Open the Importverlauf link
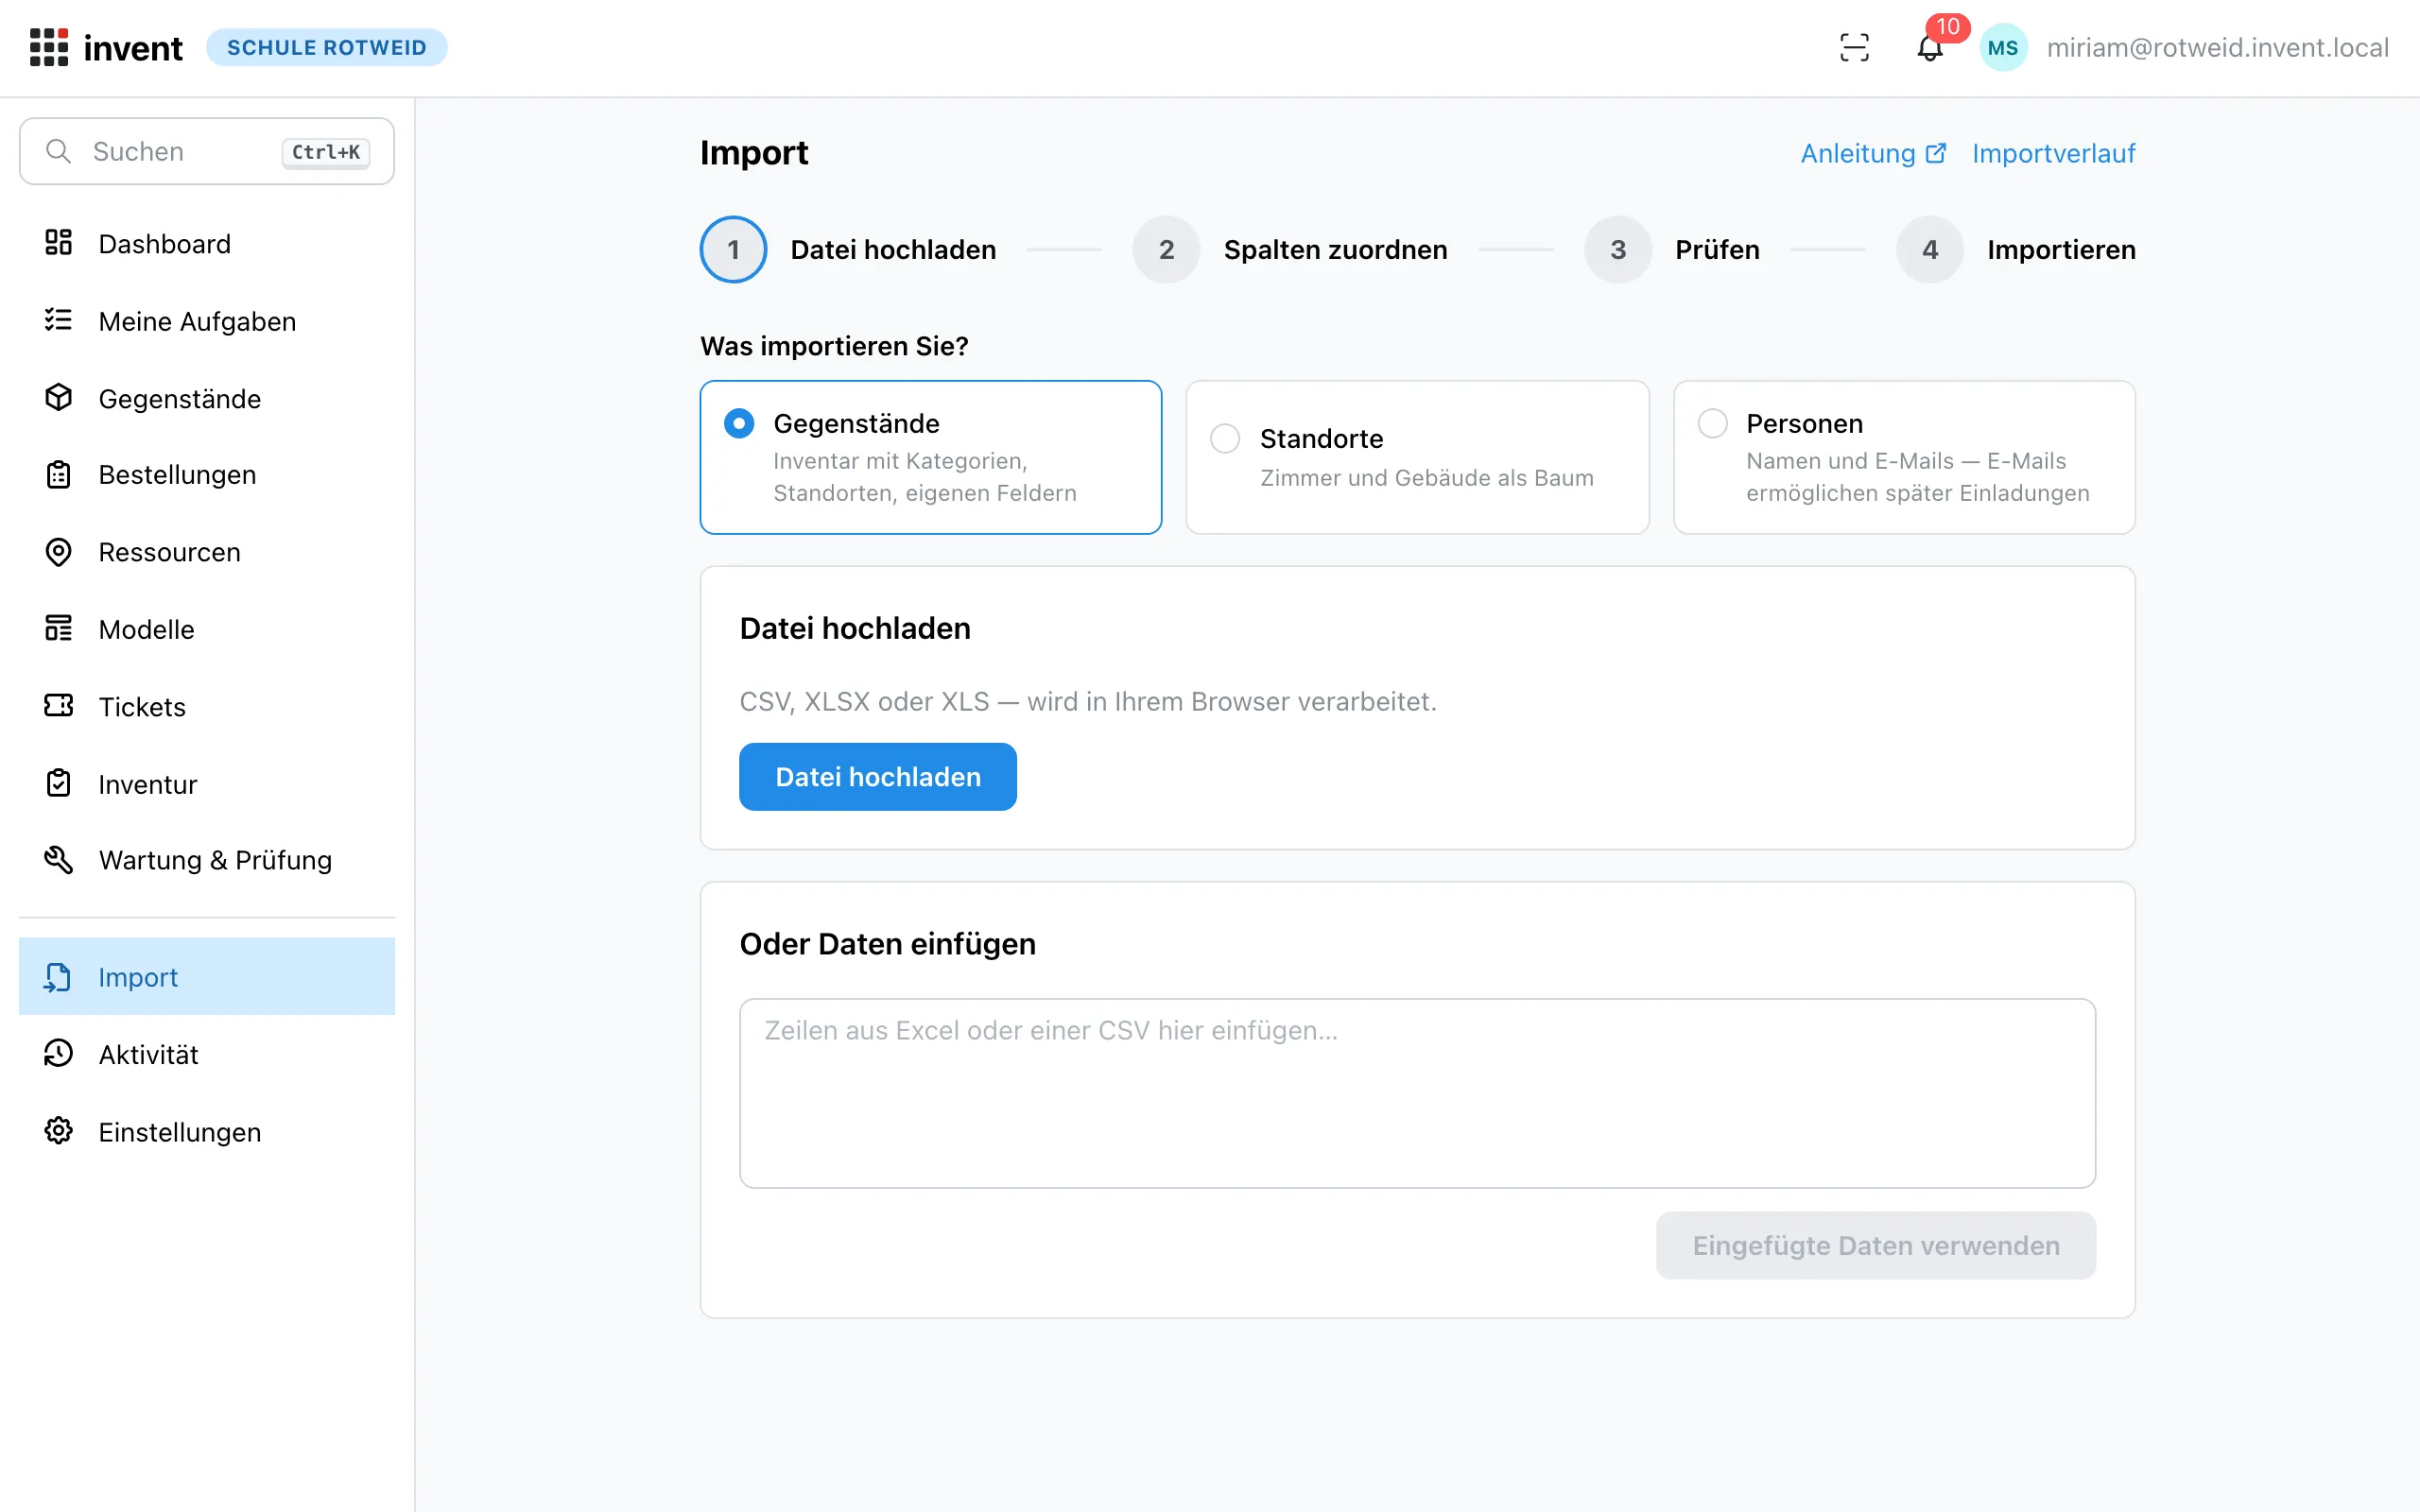This screenshot has width=2420, height=1512. pyautogui.click(x=2054, y=153)
